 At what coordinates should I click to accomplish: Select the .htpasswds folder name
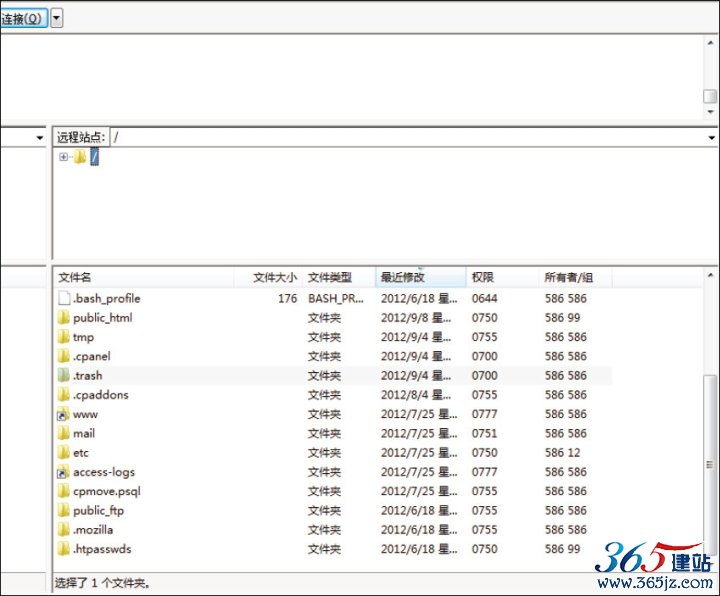pyautogui.click(x=102, y=549)
